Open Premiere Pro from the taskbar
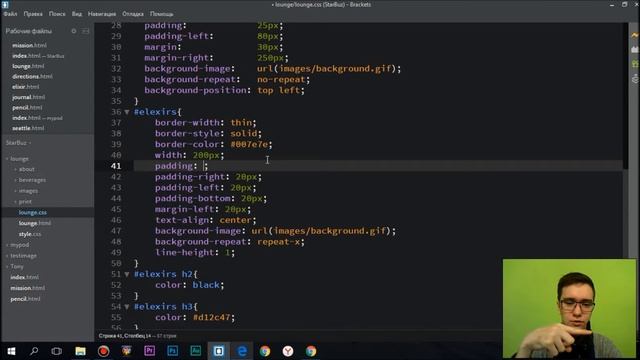 [x=149, y=351]
